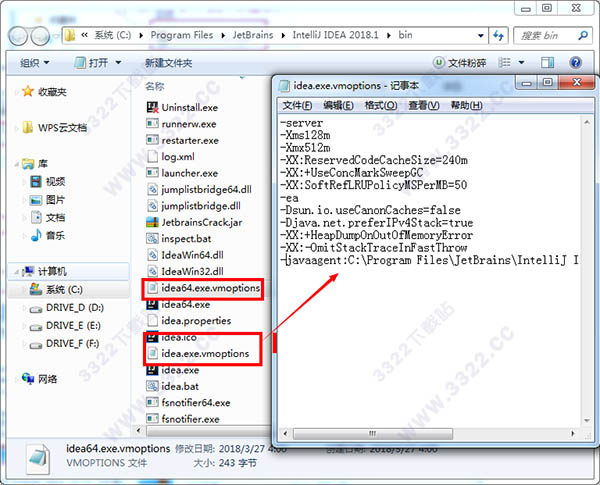Select the 系统 (C:) drive icon
This screenshot has height=485, width=600.
click(36, 289)
